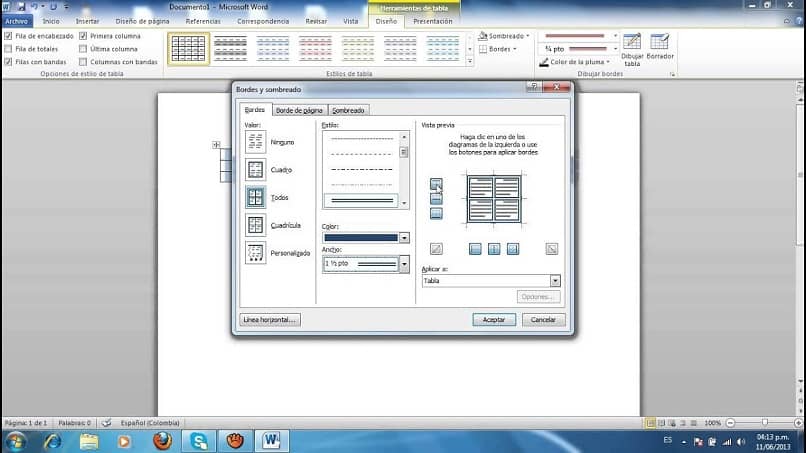
Task: Select the double line style in Estilo list
Action: click(x=362, y=200)
